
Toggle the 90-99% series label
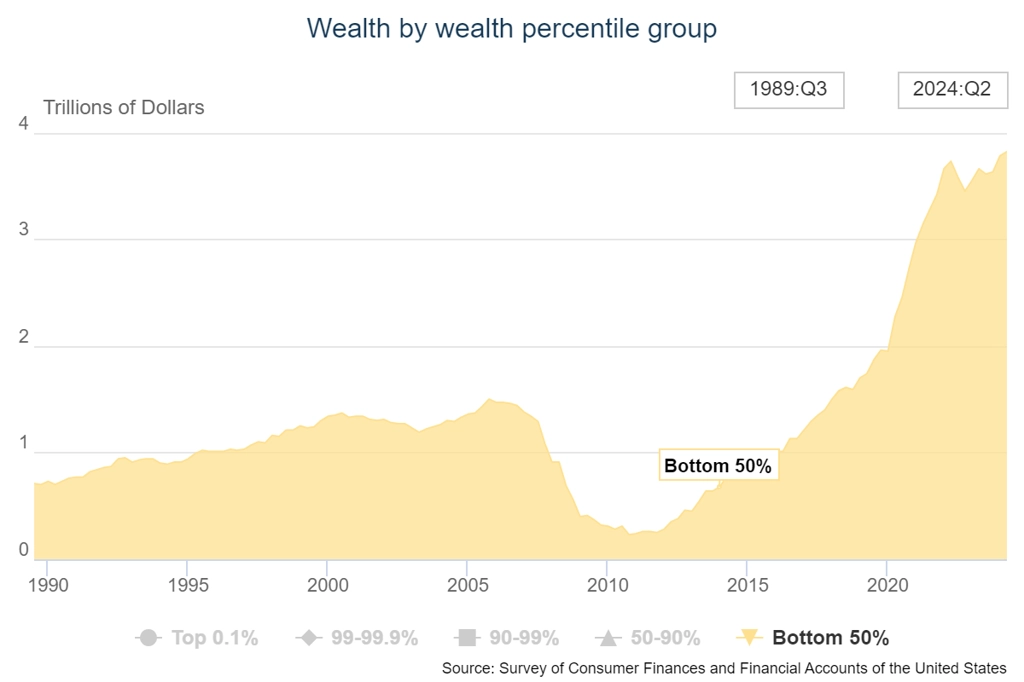click(x=524, y=638)
